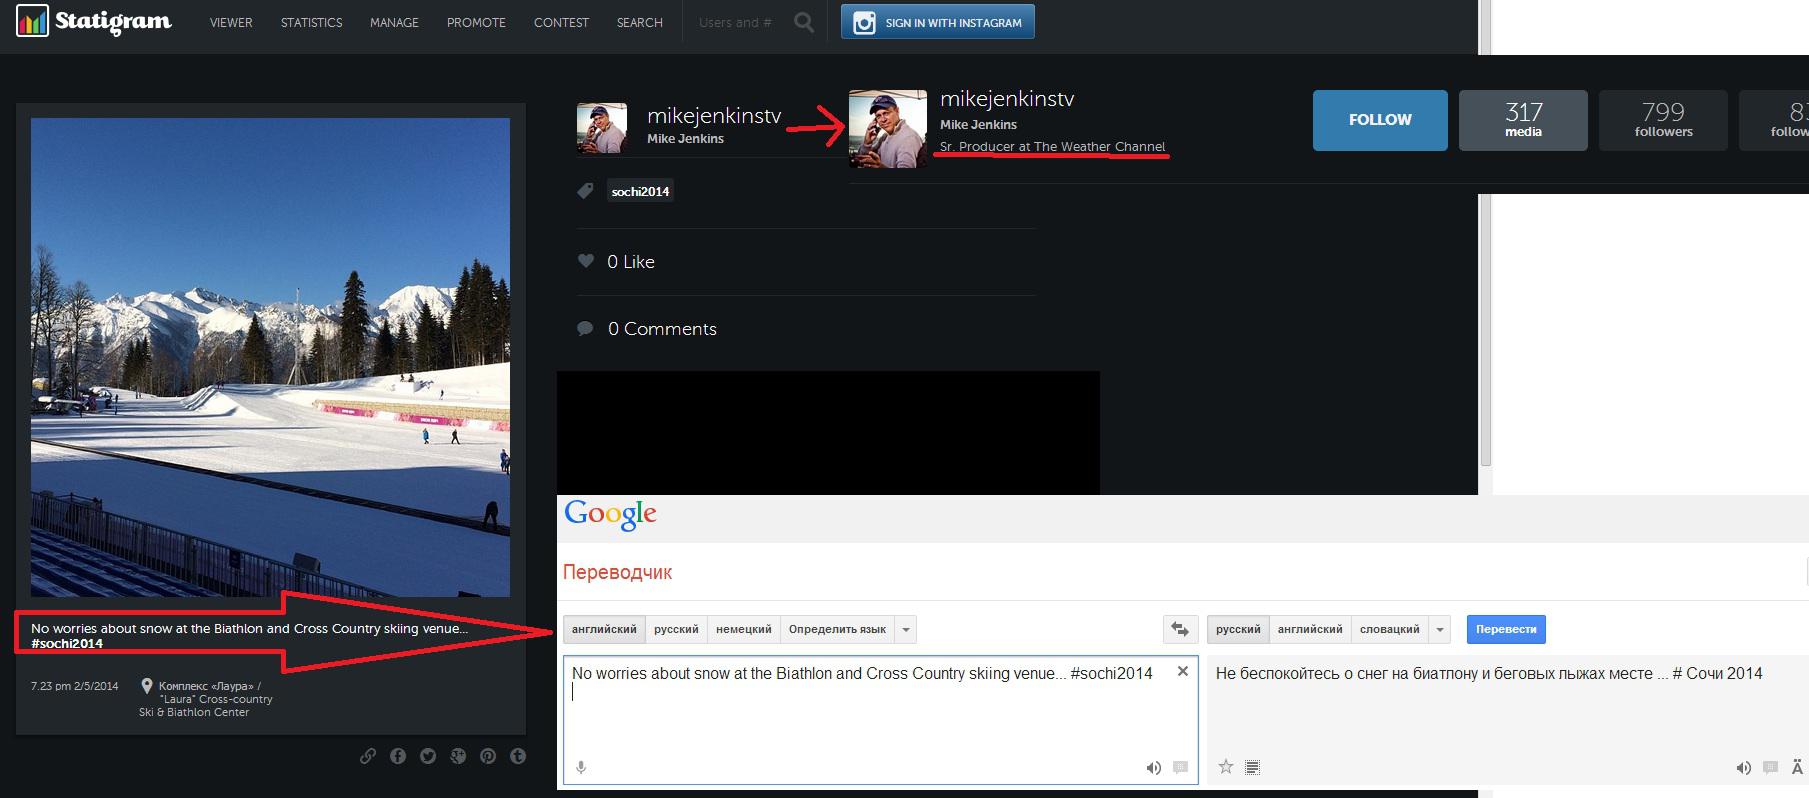Select английский as source language
The height and width of the screenshot is (798, 1809).
[604, 629]
